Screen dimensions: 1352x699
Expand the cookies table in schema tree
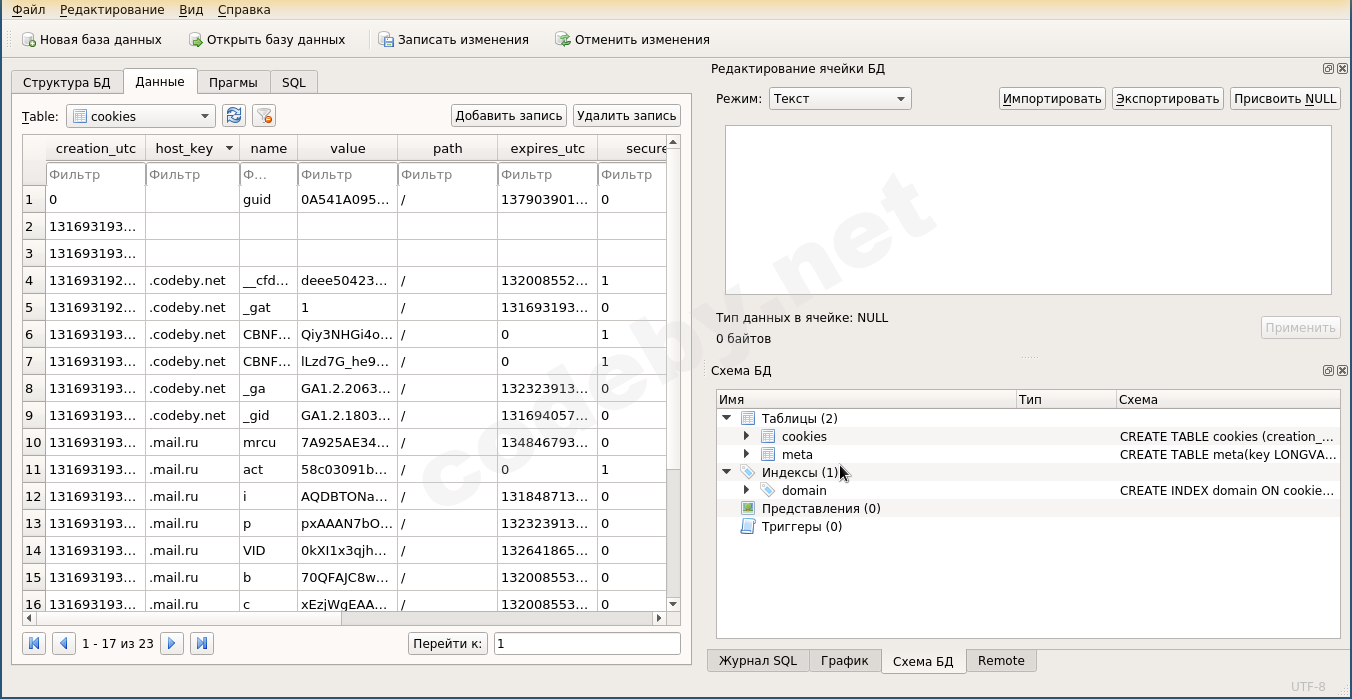[x=746, y=437]
